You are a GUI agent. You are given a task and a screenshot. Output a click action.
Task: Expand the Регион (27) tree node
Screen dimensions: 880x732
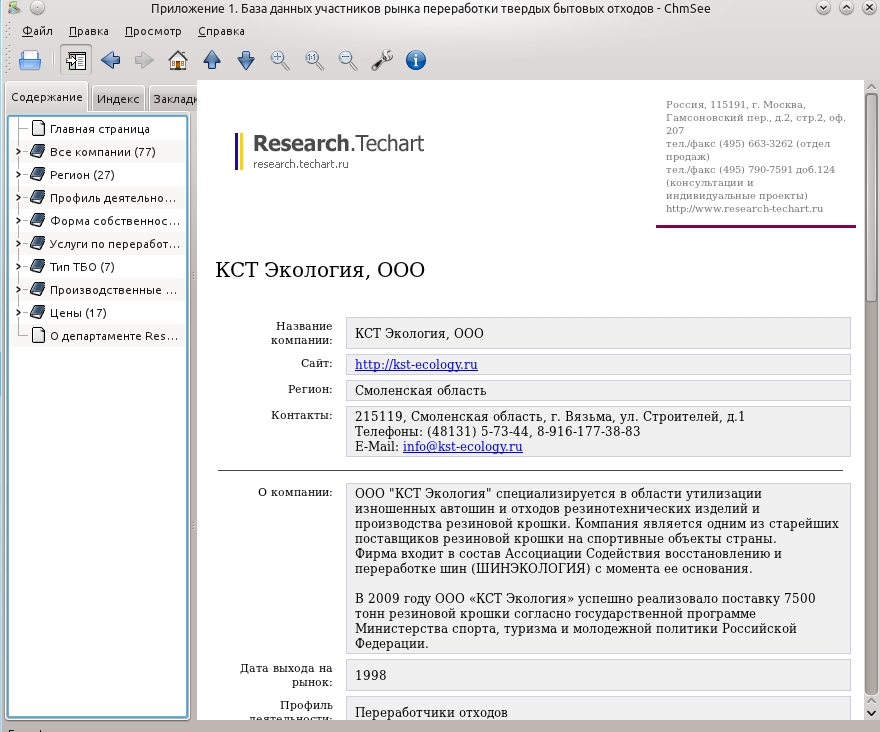(x=19, y=175)
